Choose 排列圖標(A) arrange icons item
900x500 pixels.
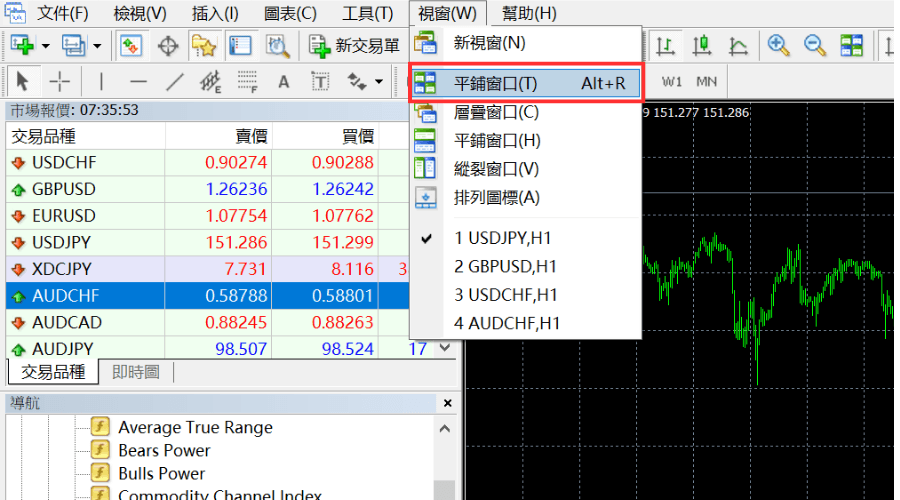point(525,197)
